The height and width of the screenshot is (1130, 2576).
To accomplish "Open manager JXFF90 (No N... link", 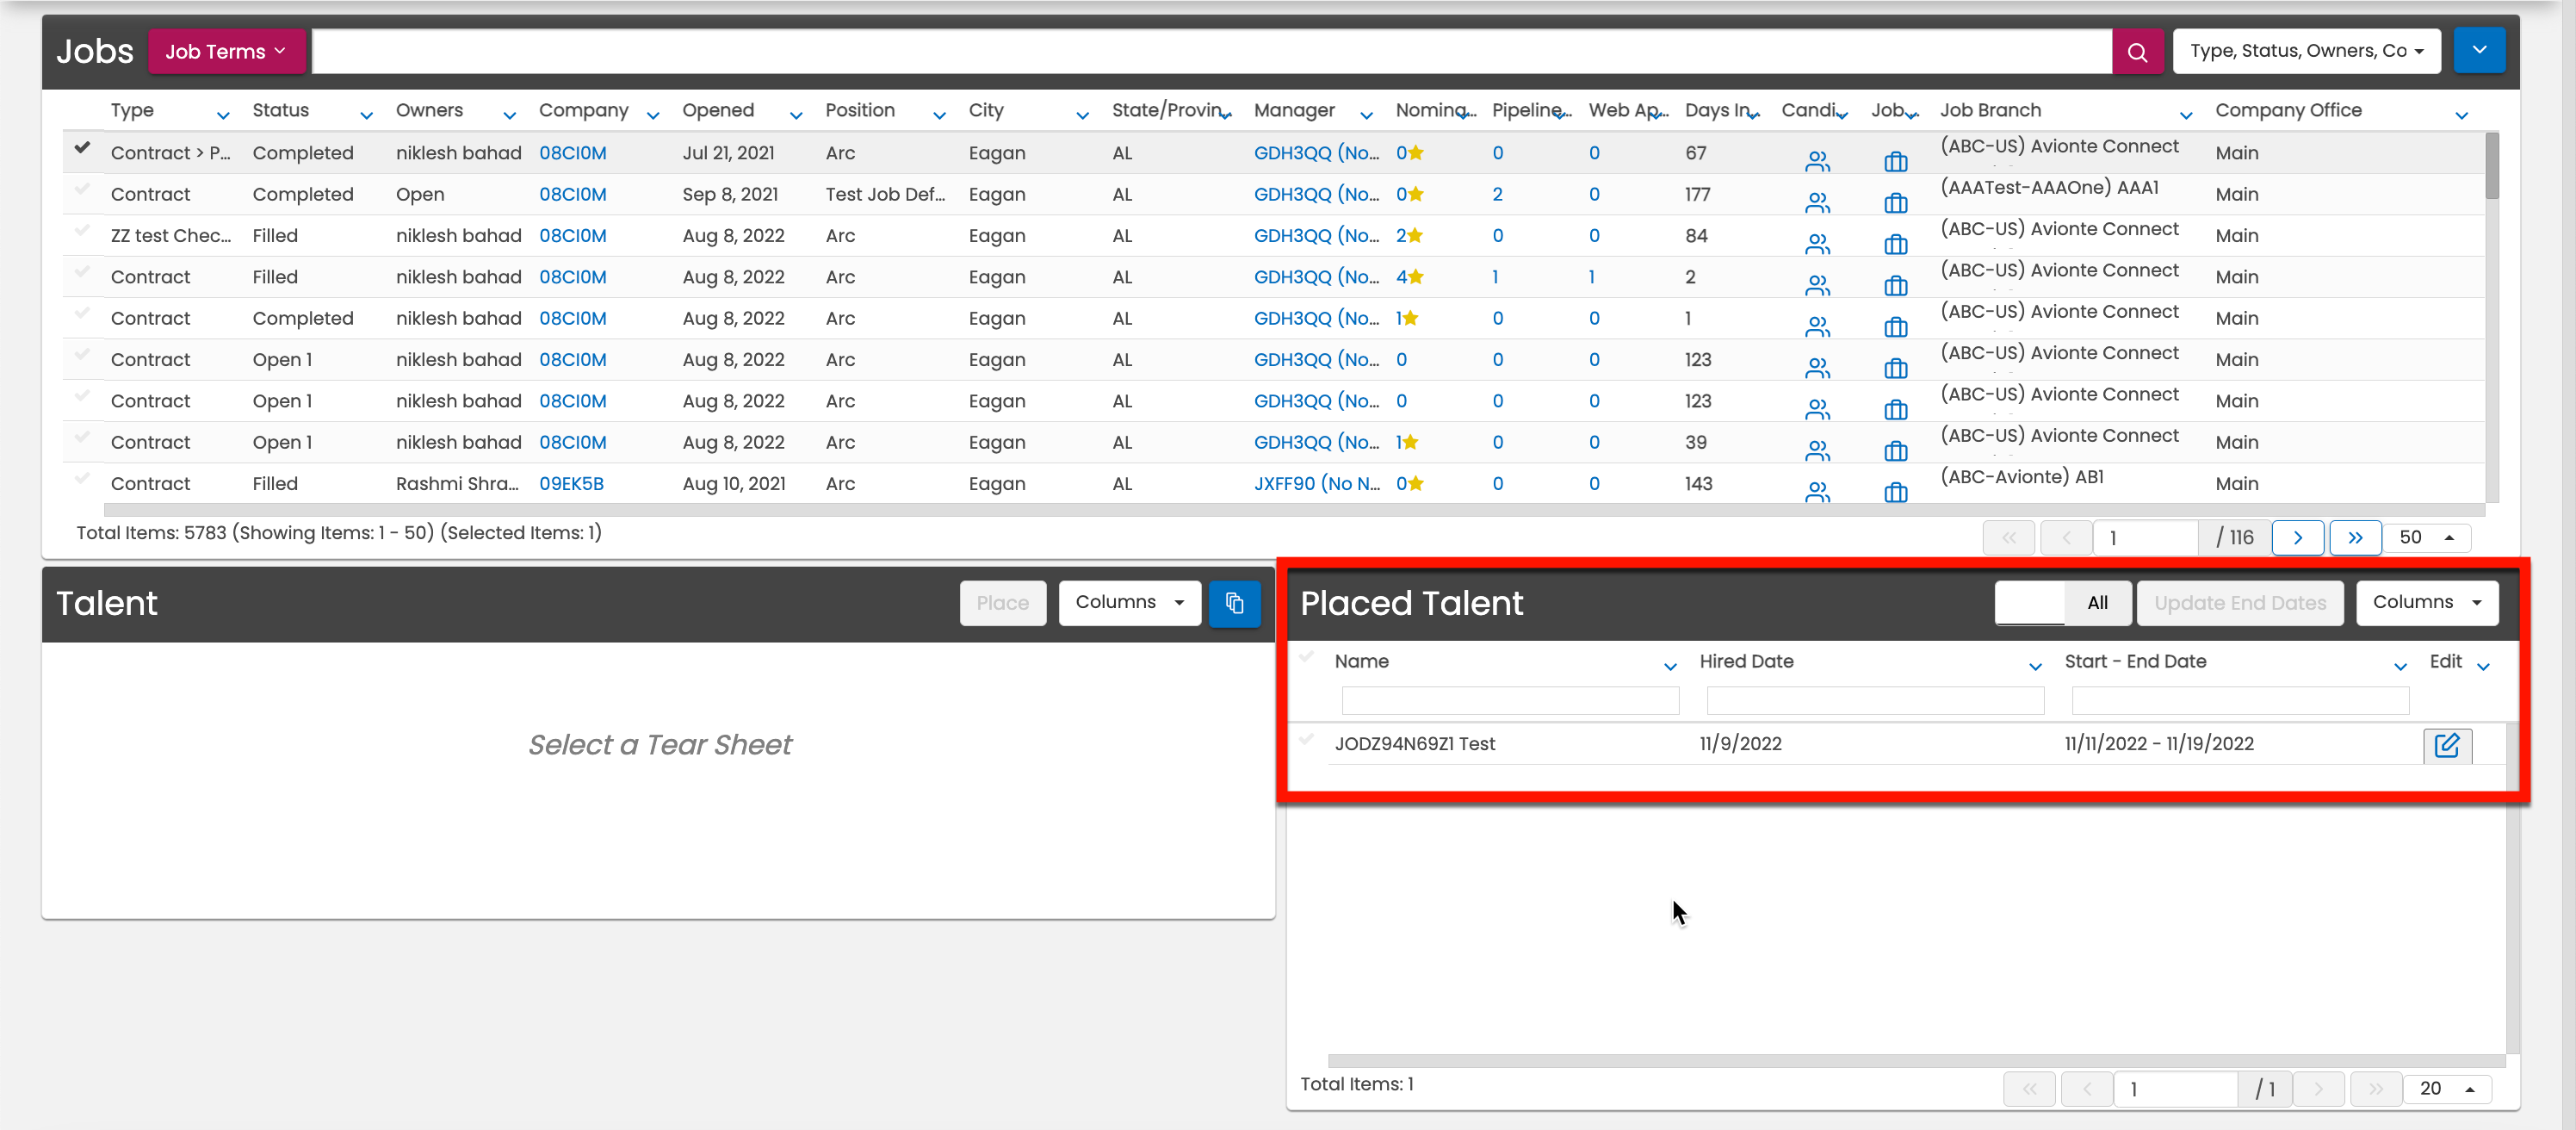I will [1316, 484].
